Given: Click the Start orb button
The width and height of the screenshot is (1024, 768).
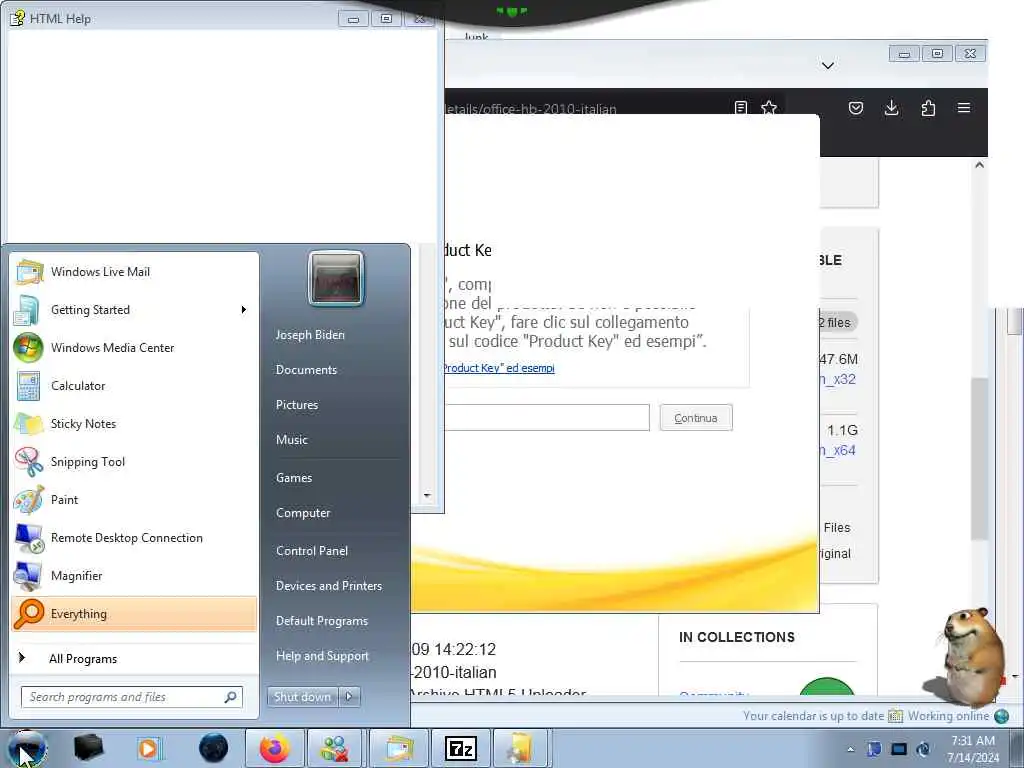Looking at the screenshot, I should point(27,748).
